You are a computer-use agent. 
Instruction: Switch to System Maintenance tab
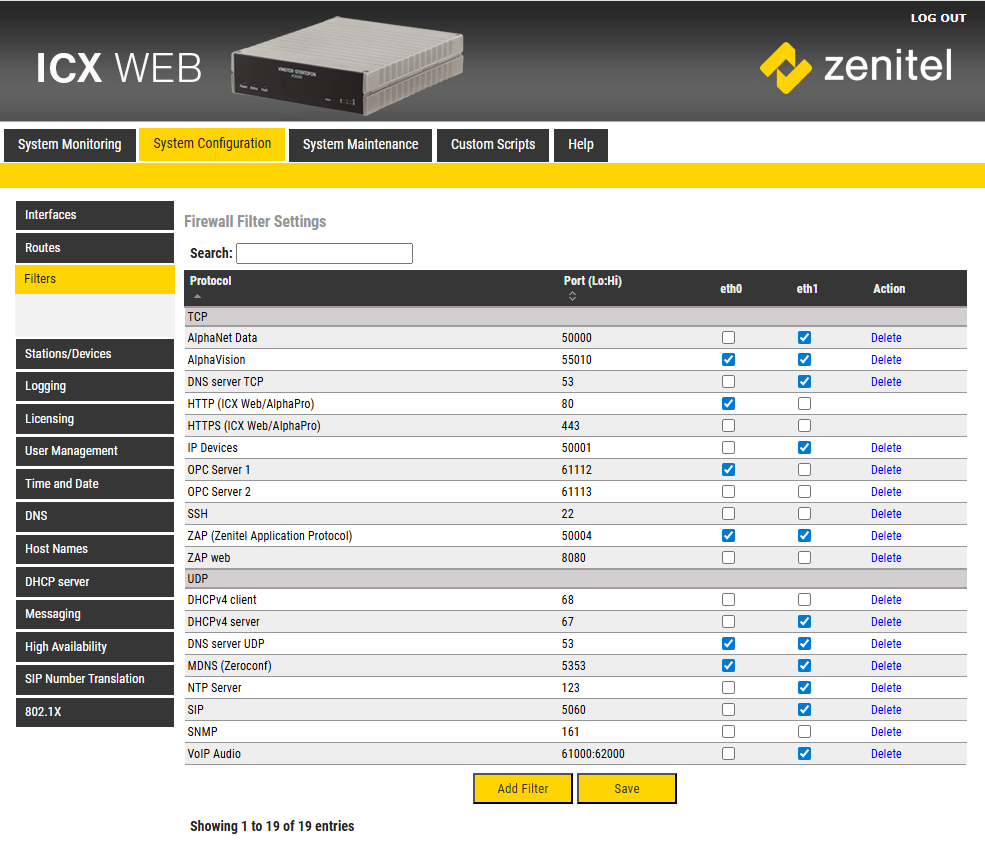tap(361, 145)
